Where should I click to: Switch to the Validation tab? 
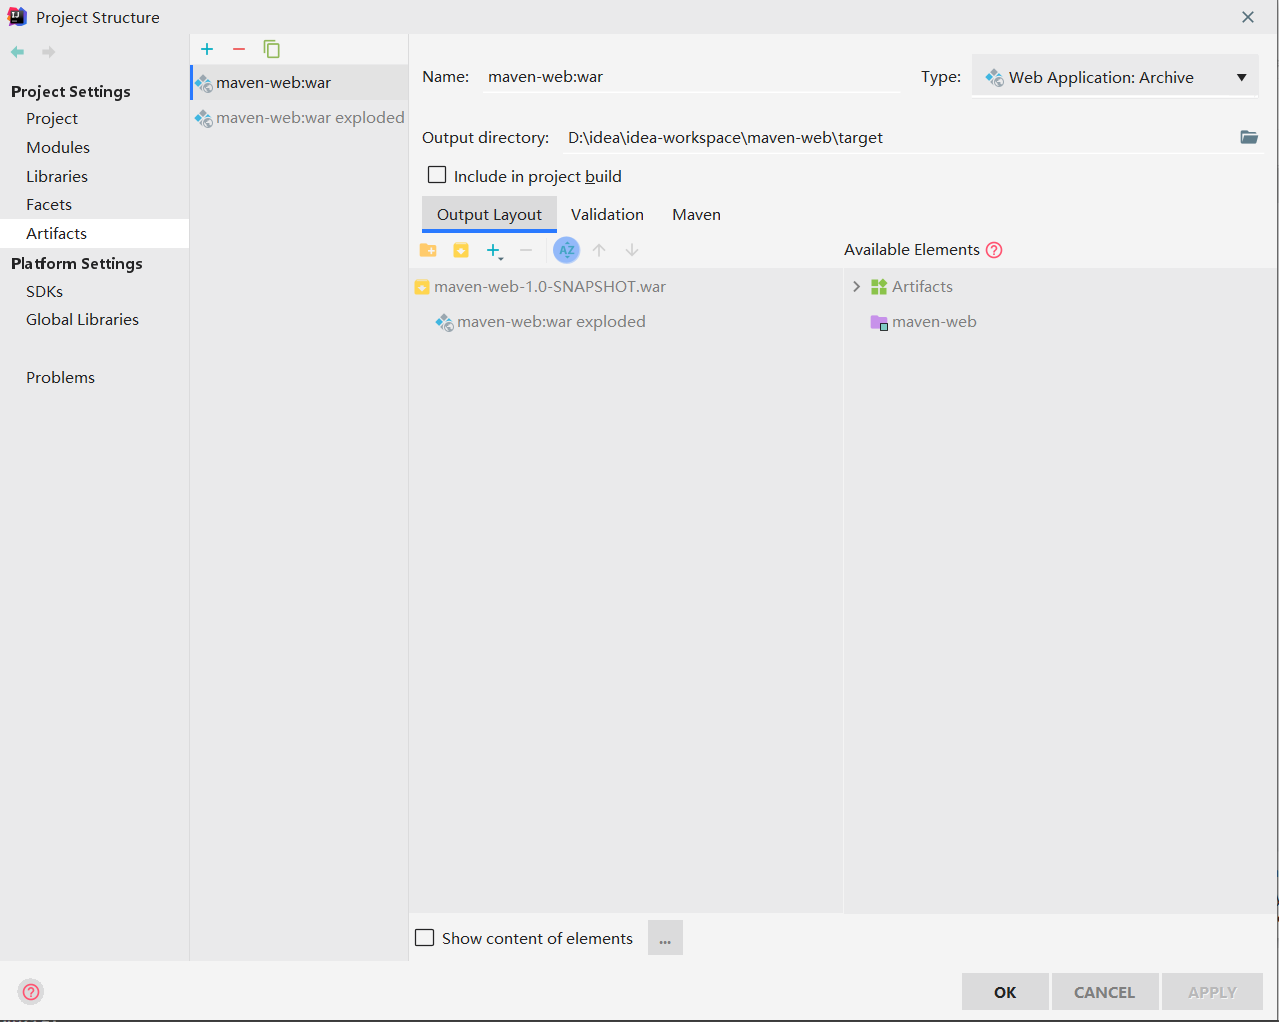[607, 214]
